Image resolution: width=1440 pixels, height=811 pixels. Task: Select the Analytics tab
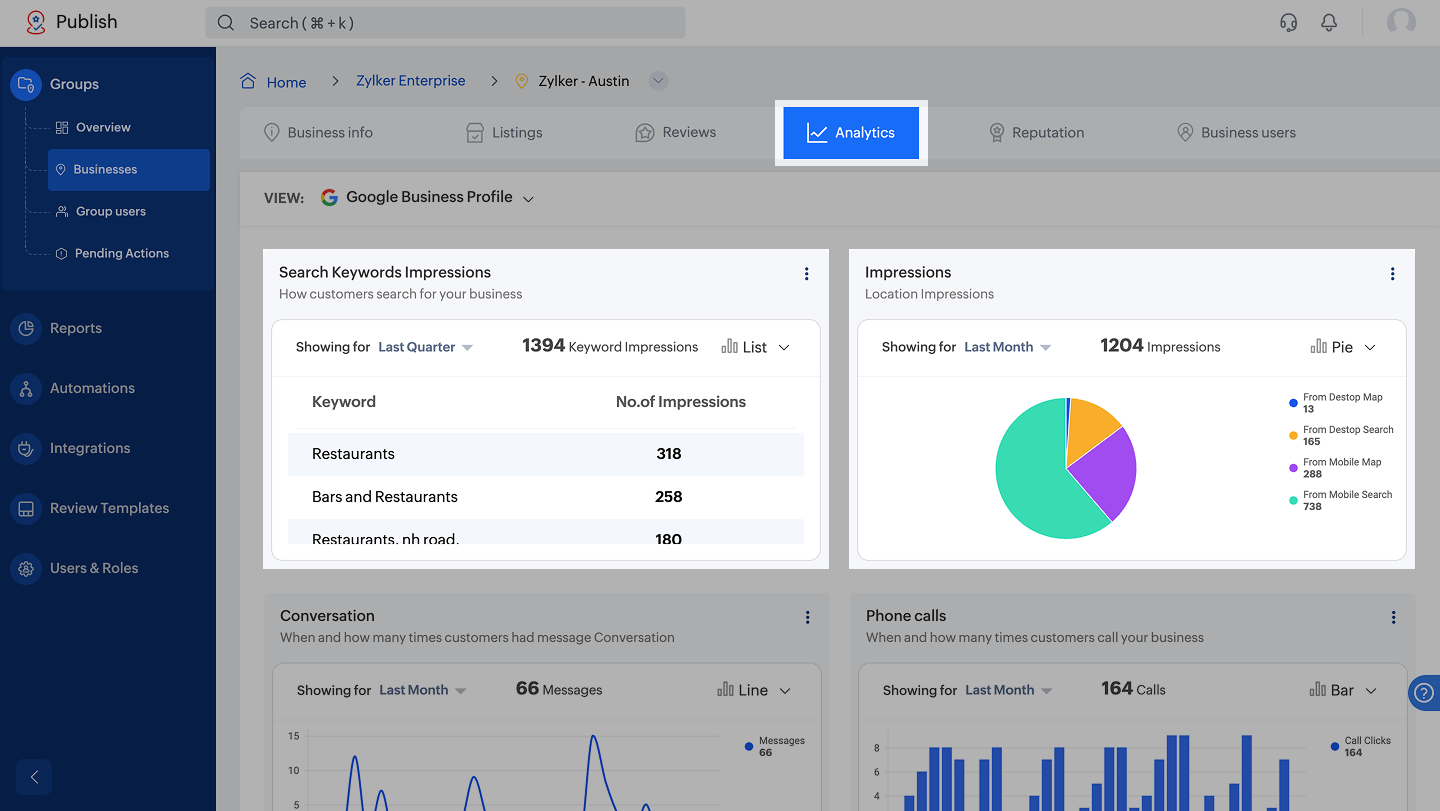[851, 132]
